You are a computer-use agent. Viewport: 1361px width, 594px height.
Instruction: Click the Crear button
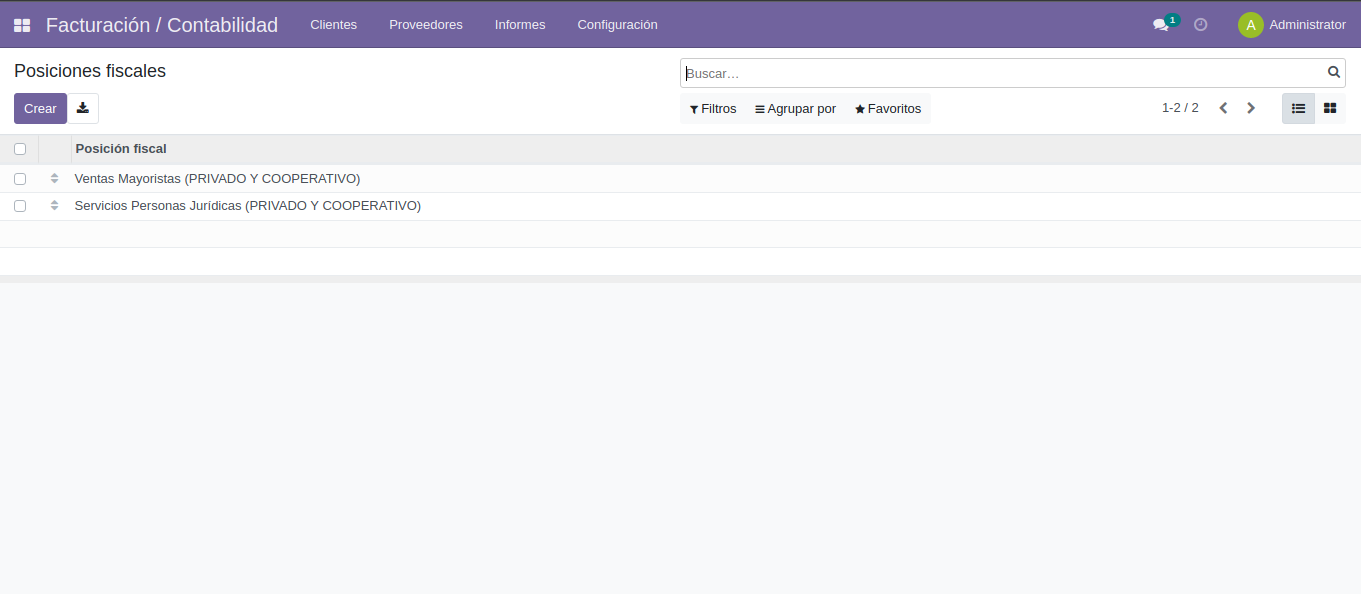[40, 108]
